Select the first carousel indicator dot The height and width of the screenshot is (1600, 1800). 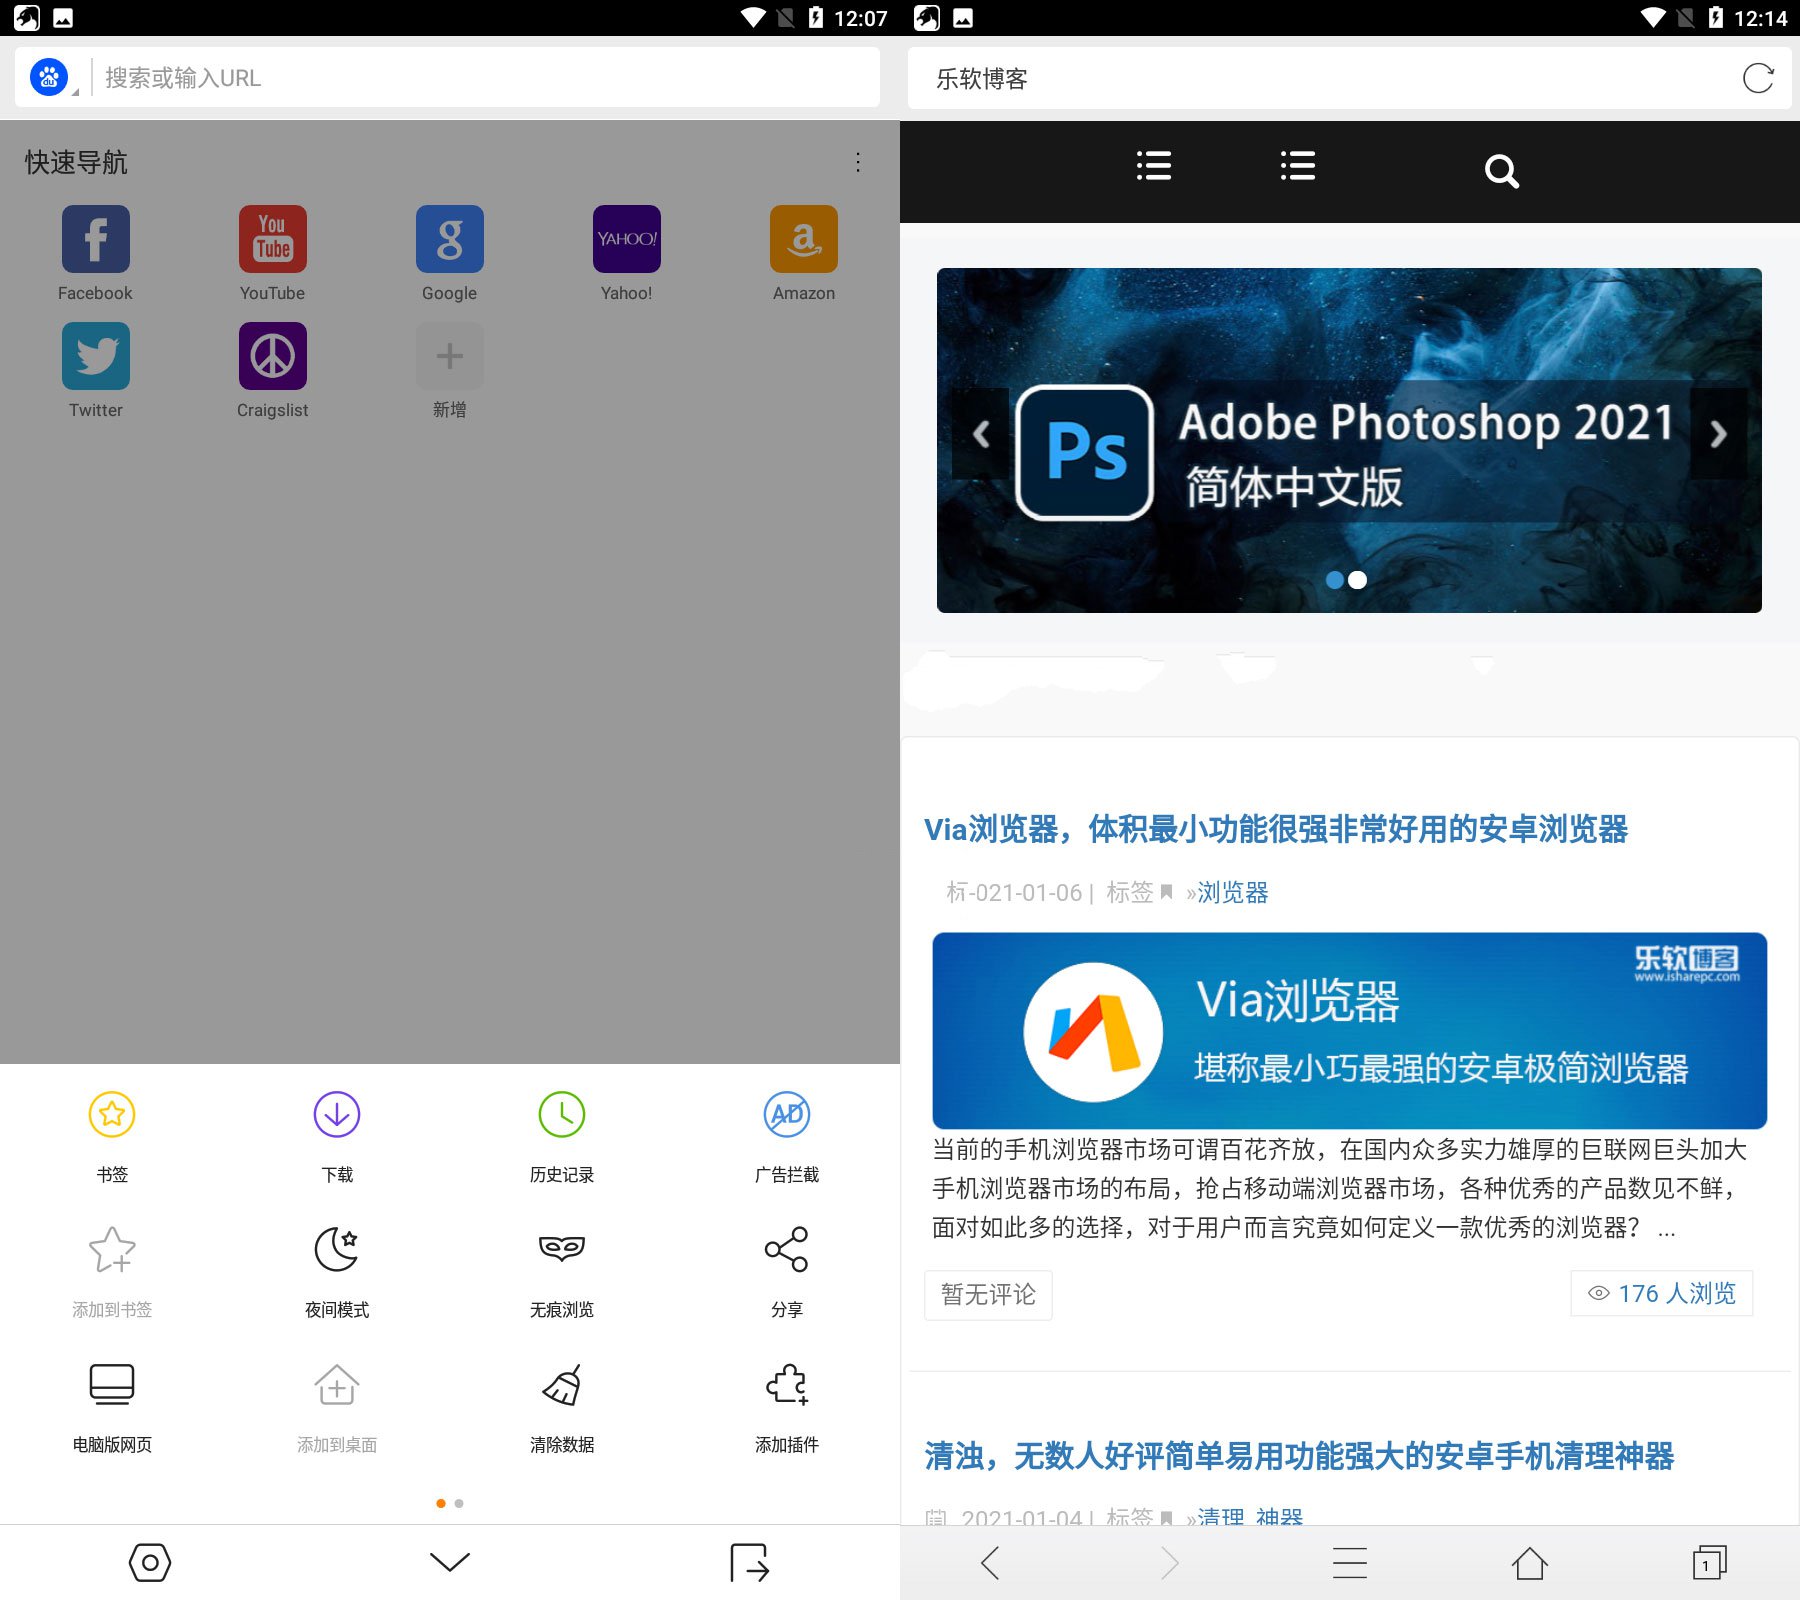pyautogui.click(x=1334, y=579)
